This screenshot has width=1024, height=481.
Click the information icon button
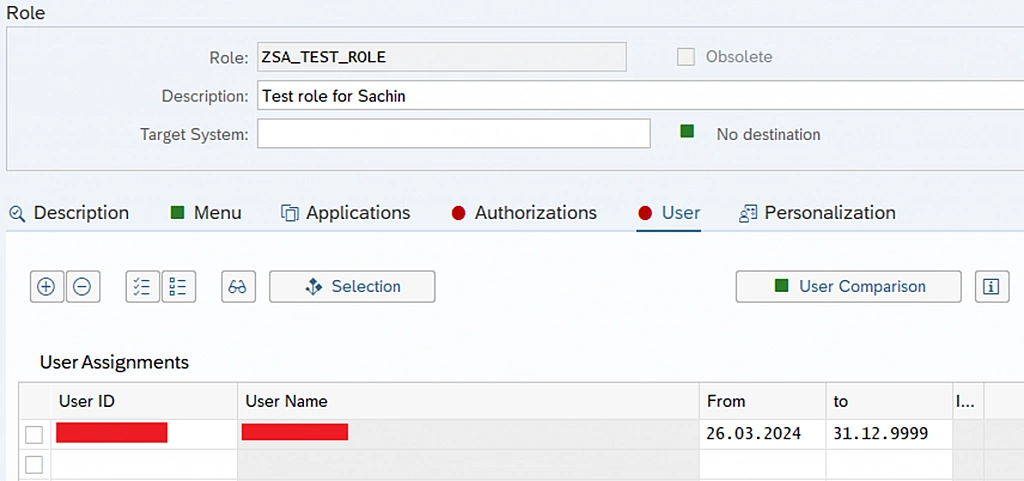(992, 287)
